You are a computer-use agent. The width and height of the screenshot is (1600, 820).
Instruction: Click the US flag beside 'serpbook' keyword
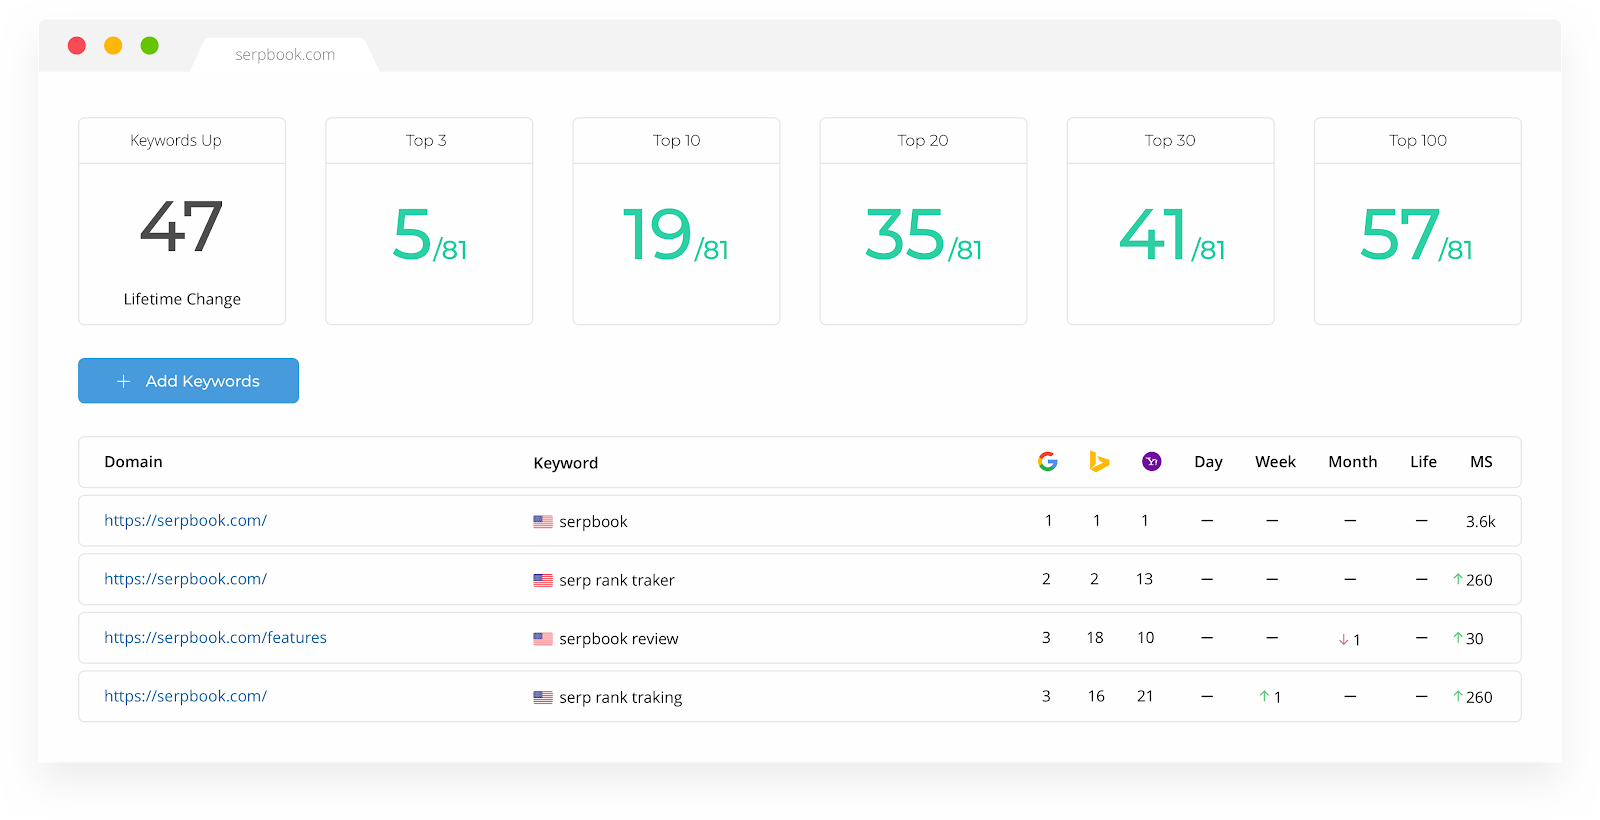click(x=543, y=522)
